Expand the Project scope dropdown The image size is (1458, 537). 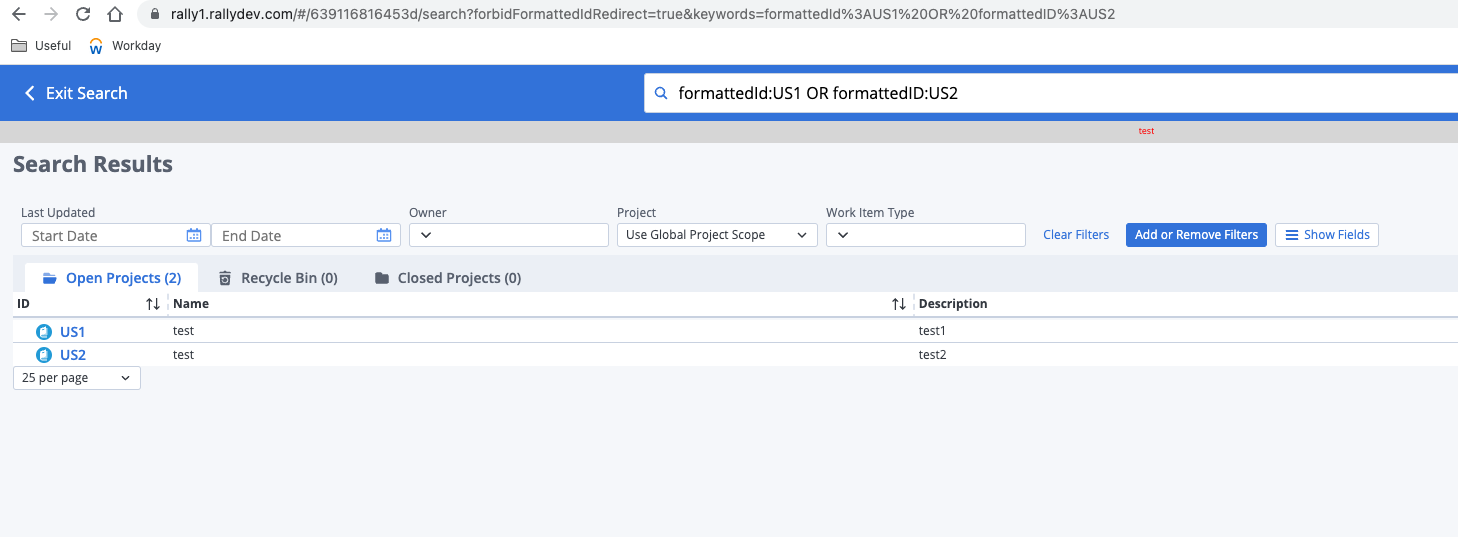pos(717,235)
